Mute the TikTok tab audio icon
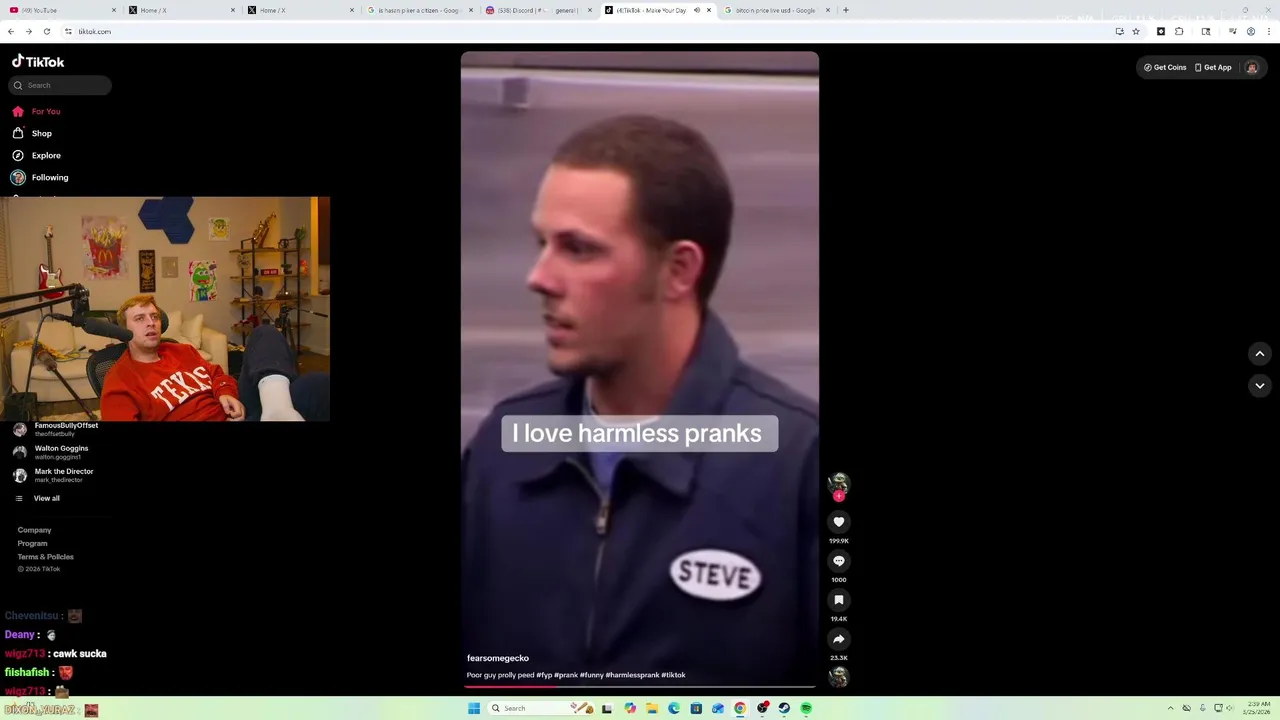Viewport: 1280px width, 720px height. tap(696, 10)
